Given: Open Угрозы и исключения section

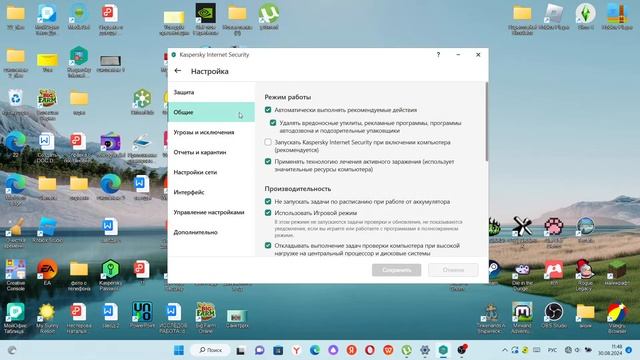Looking at the screenshot, I should click(x=211, y=132).
